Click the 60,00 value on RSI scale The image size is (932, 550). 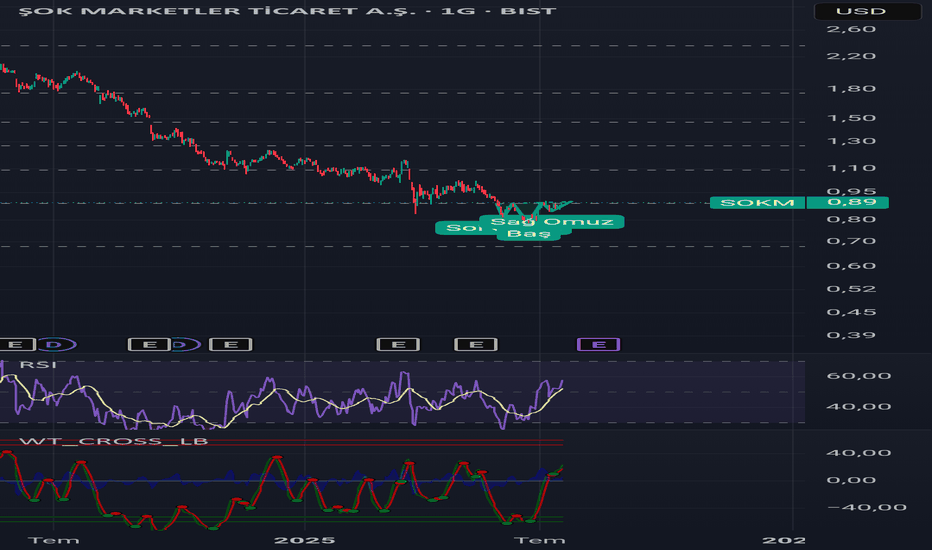[858, 376]
